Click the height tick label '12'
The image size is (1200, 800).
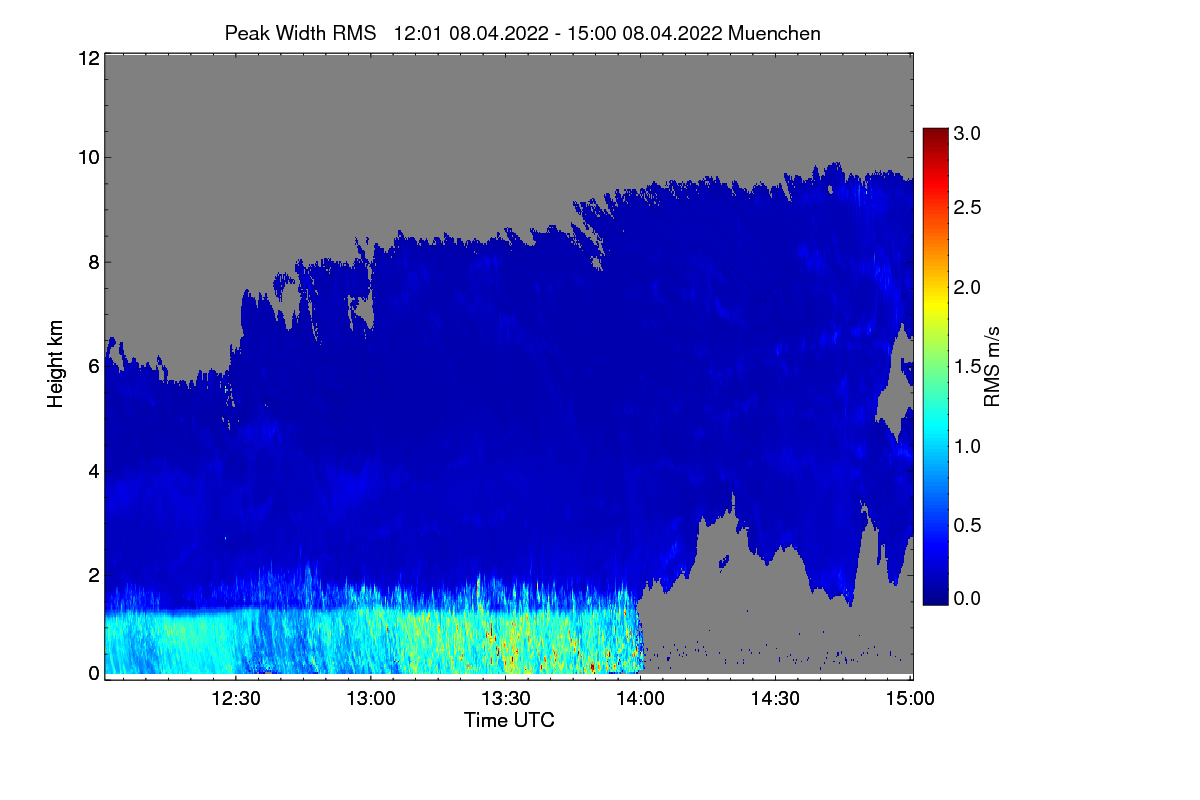point(88,58)
